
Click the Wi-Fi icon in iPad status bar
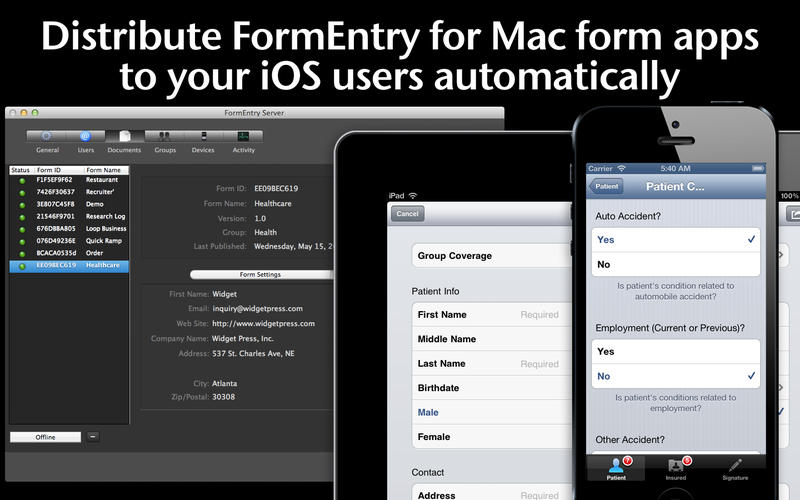(413, 196)
